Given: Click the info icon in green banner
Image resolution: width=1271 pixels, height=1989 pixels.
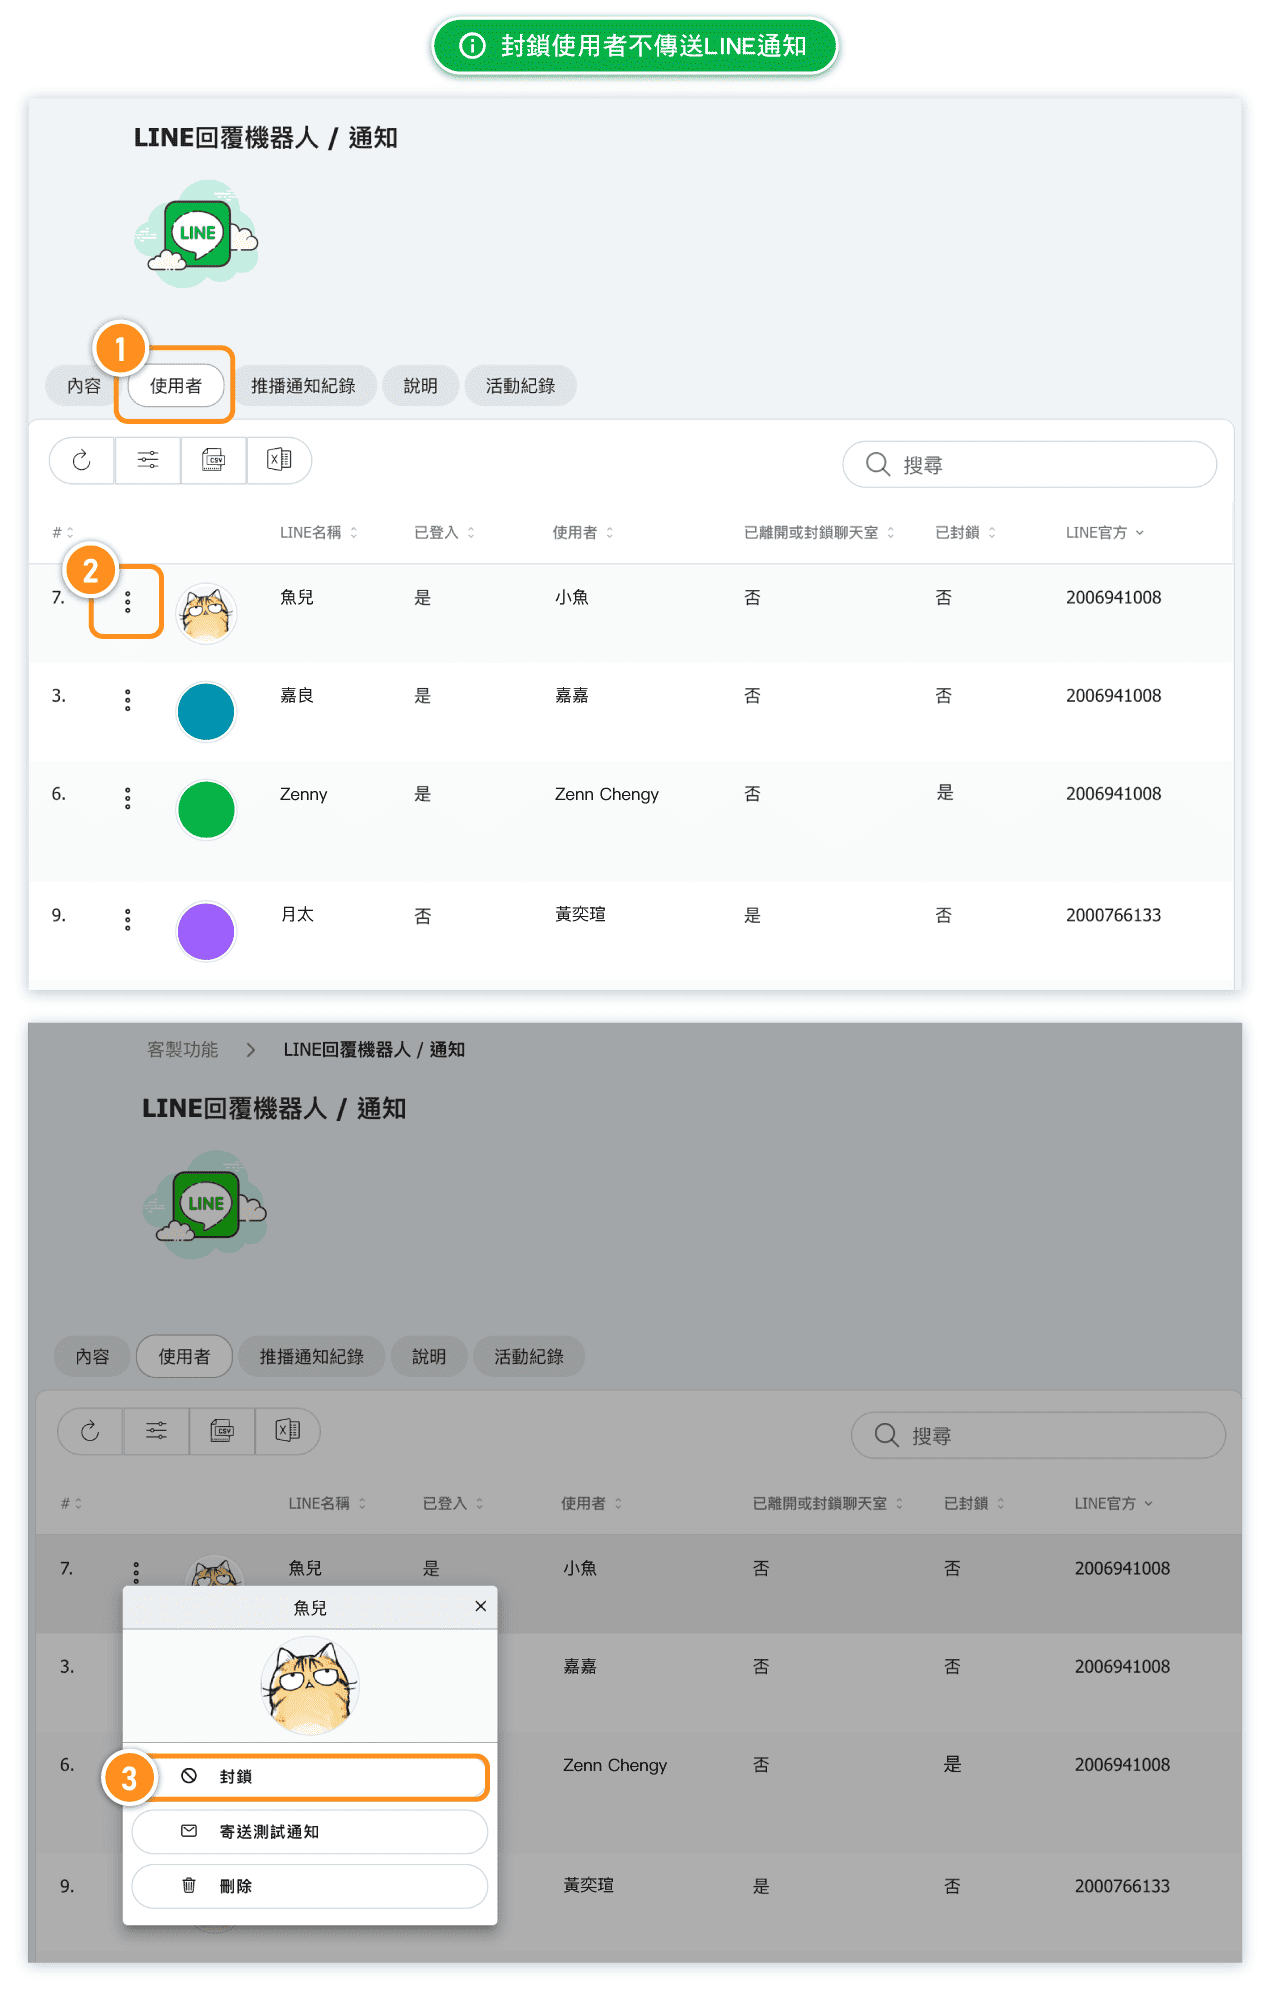Looking at the screenshot, I should [472, 46].
